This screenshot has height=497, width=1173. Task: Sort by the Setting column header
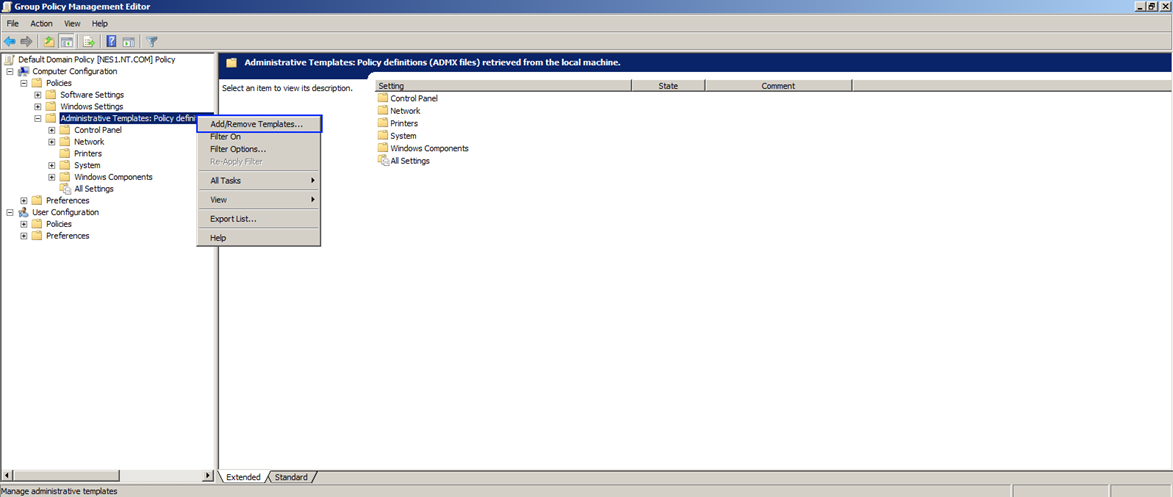click(503, 86)
